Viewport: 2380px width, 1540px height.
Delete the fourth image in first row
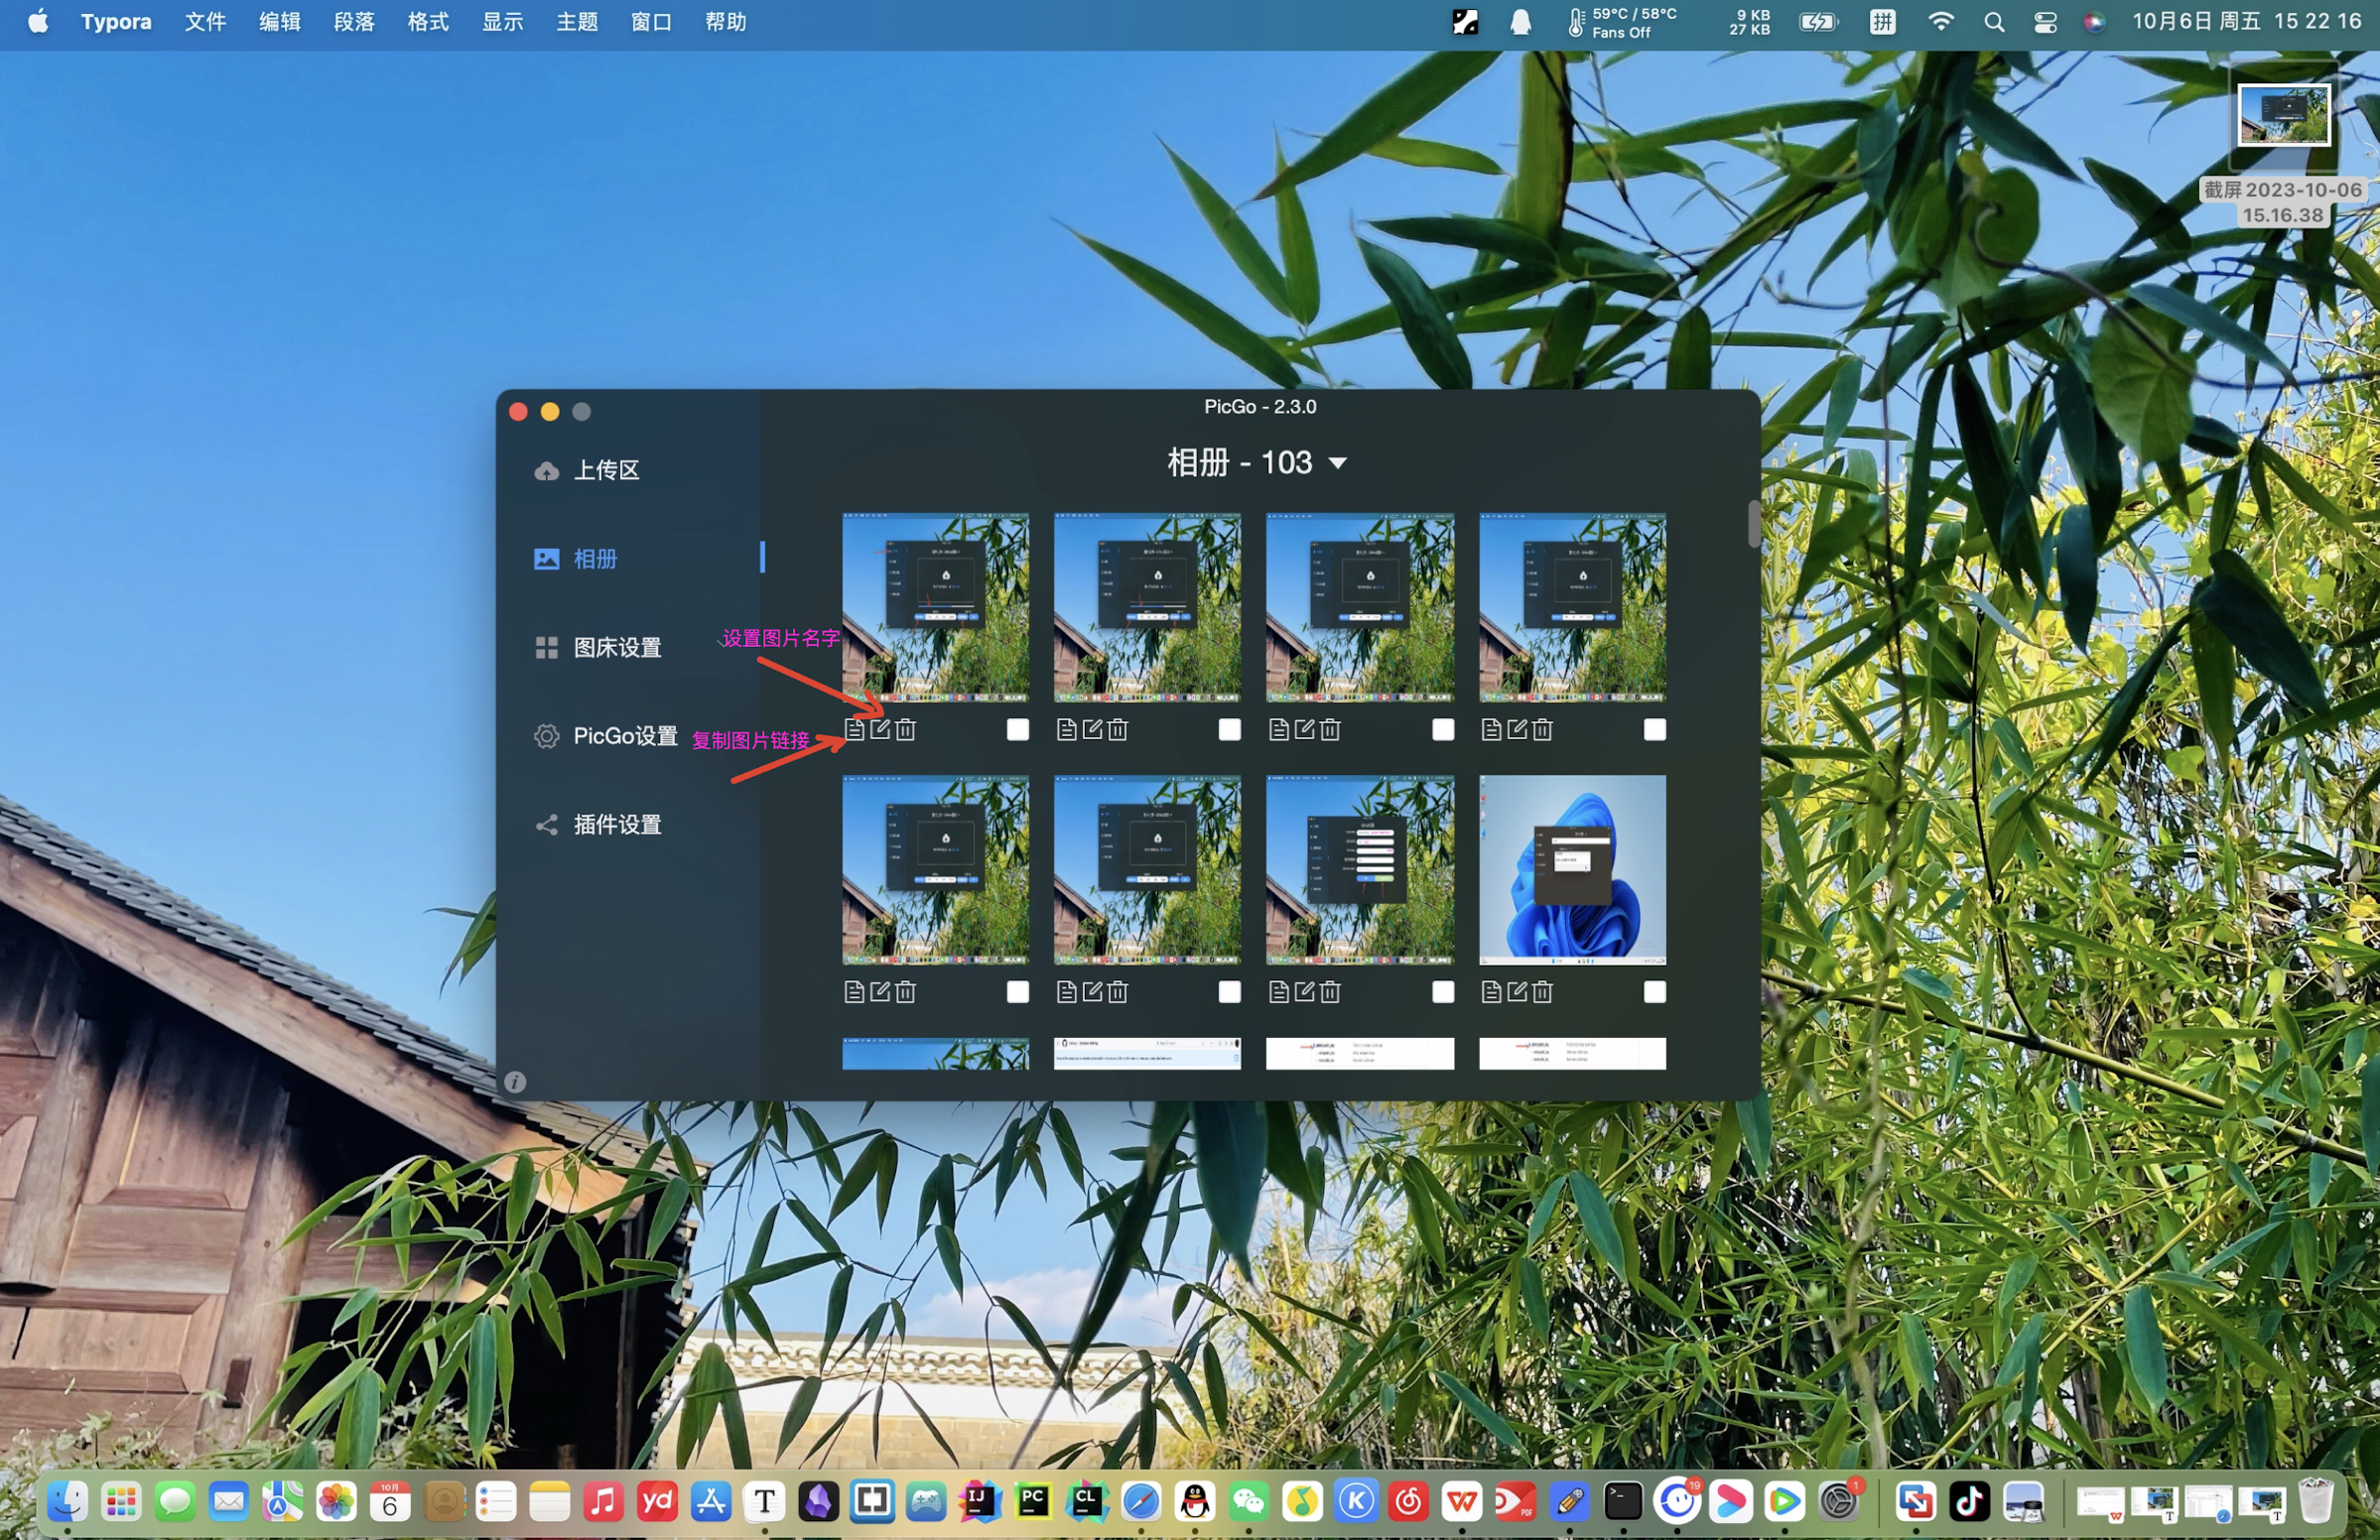[1543, 730]
